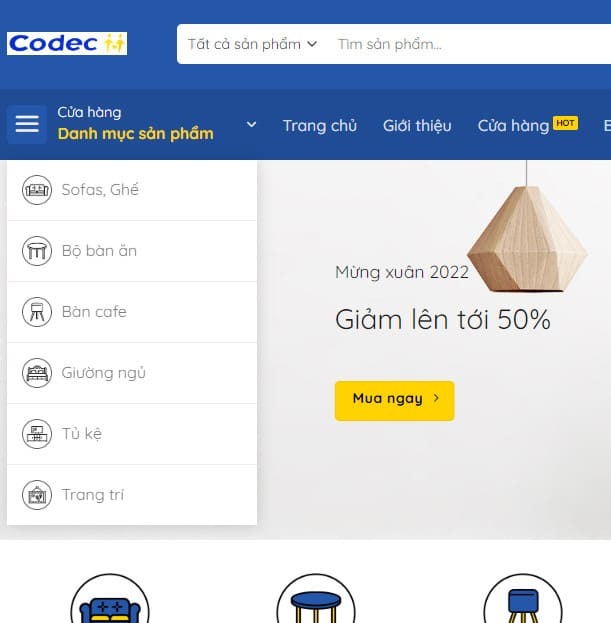Click the bed icon for Giường ngủ

[37, 373]
